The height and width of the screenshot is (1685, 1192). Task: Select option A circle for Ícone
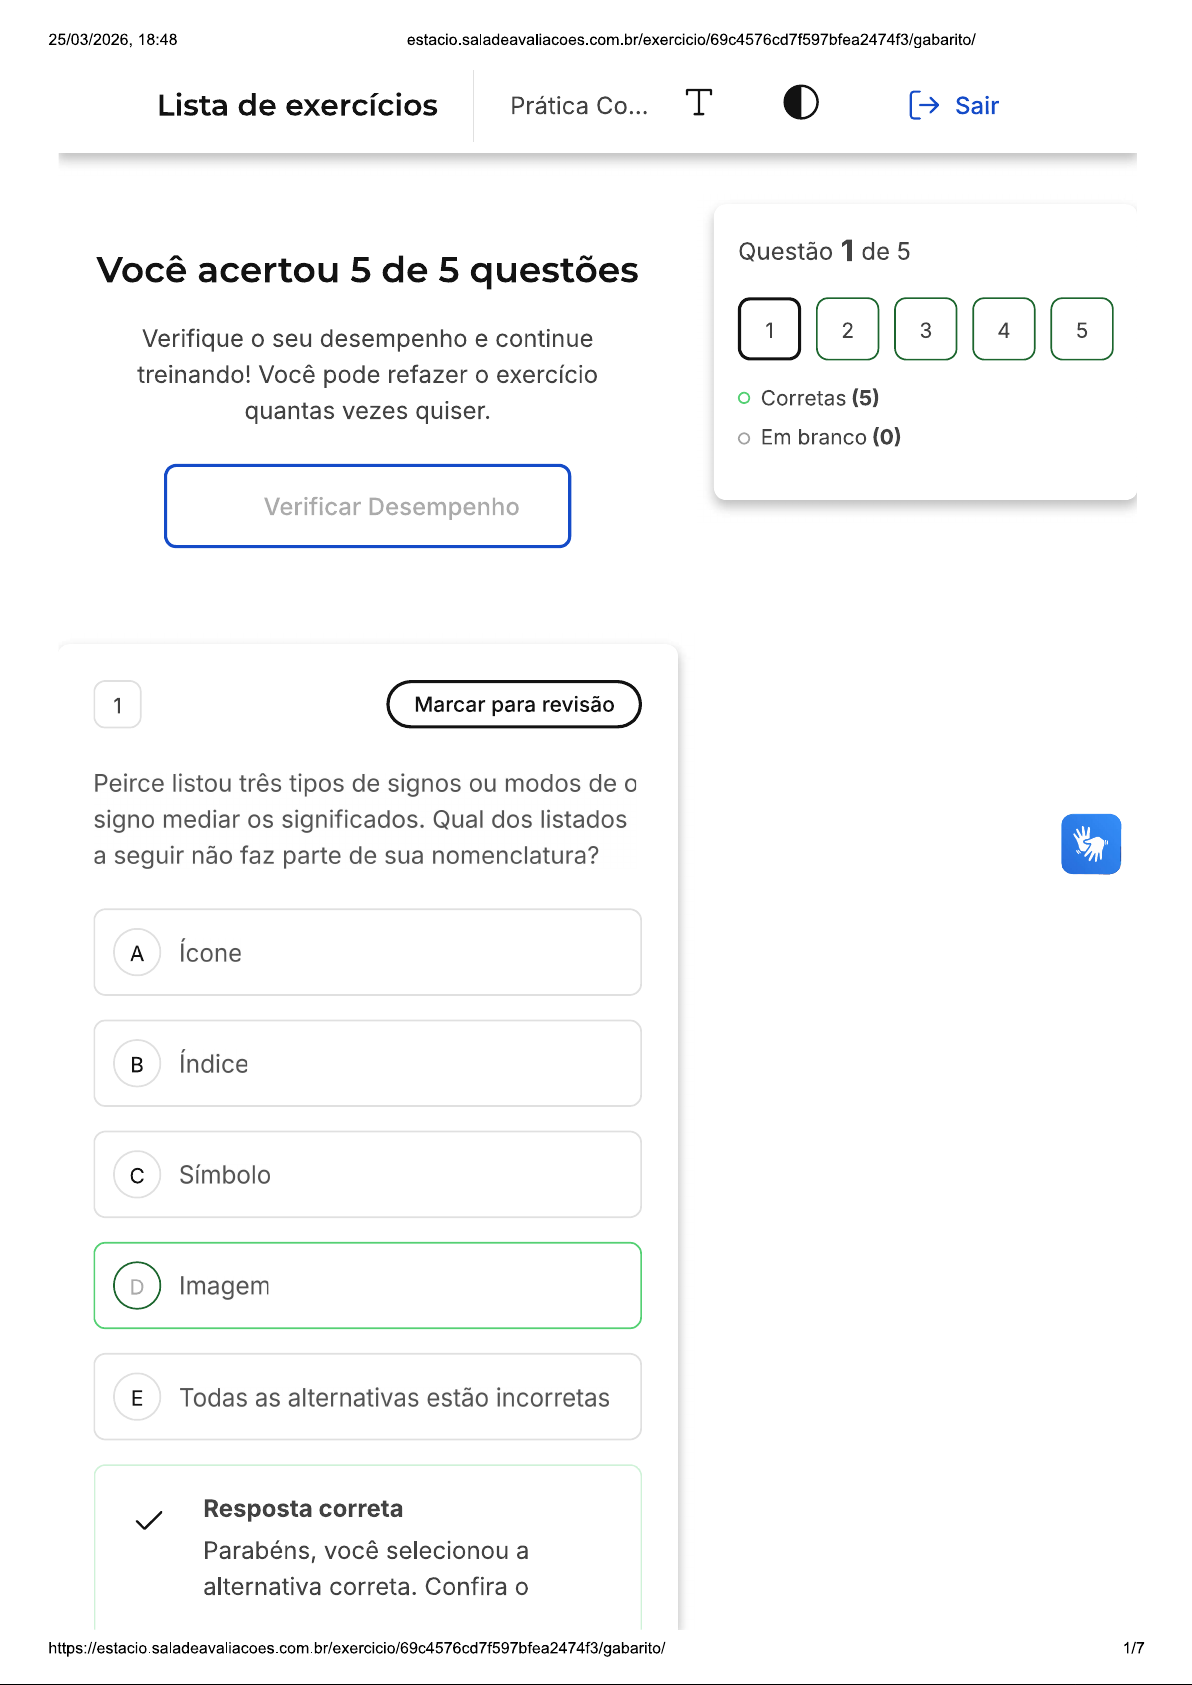pos(137,953)
